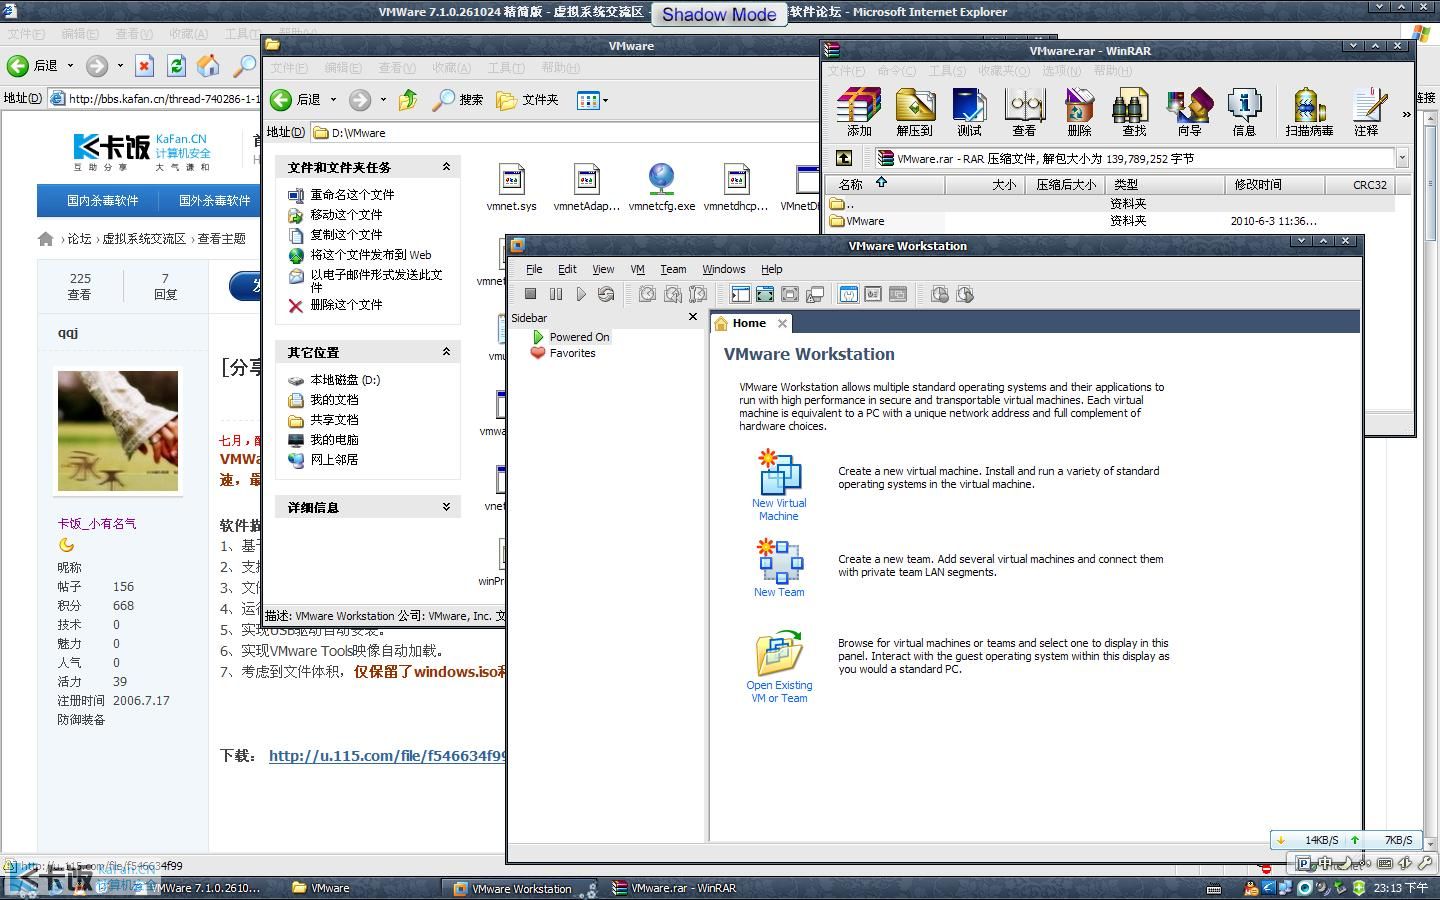Screen dimensions: 1440x900
Task: Click WinRAR up-one-level arrow icon
Action: tap(844, 158)
